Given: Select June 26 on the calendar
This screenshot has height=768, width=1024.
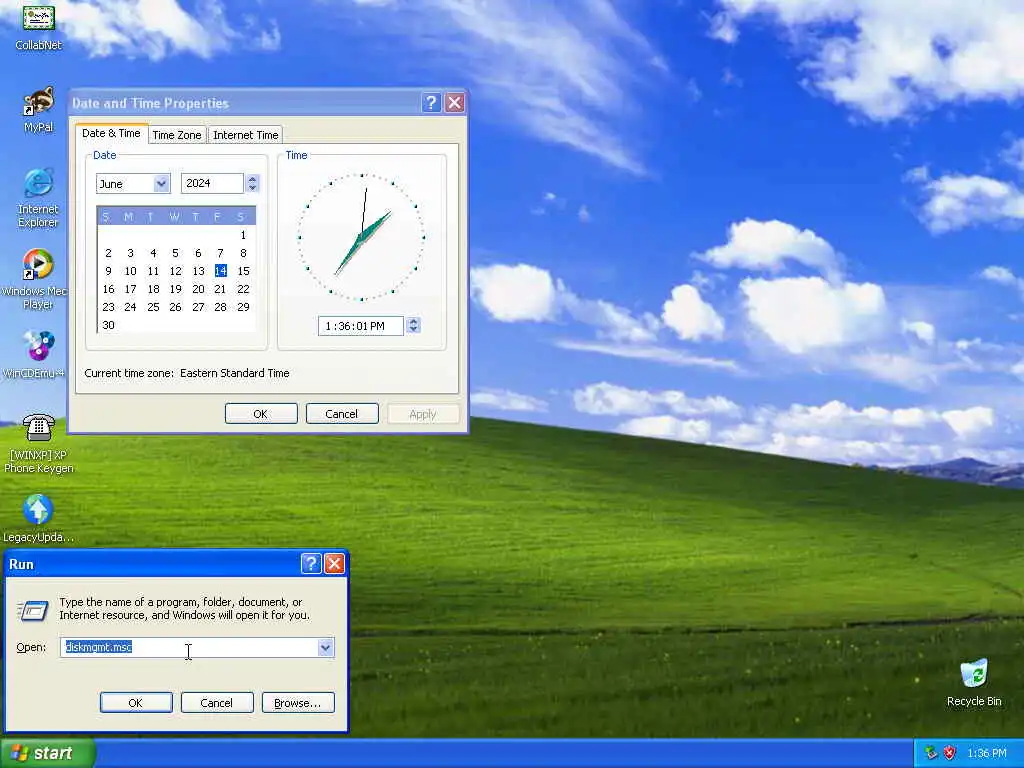Looking at the screenshot, I should 176,307.
